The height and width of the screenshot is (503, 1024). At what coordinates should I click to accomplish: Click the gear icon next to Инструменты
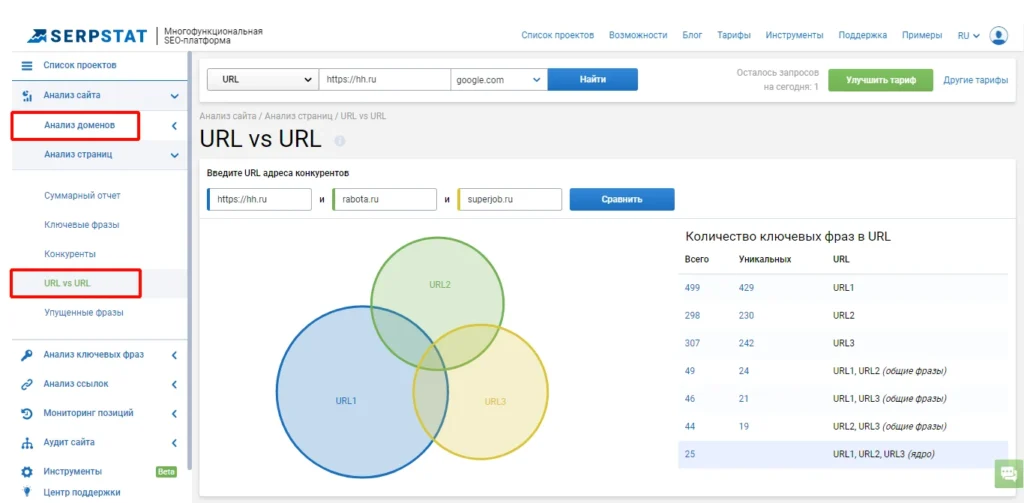pyautogui.click(x=27, y=472)
